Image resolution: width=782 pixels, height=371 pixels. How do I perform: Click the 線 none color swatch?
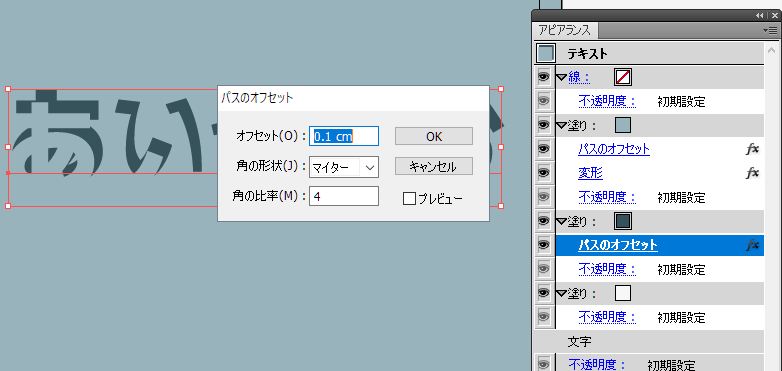point(623,77)
